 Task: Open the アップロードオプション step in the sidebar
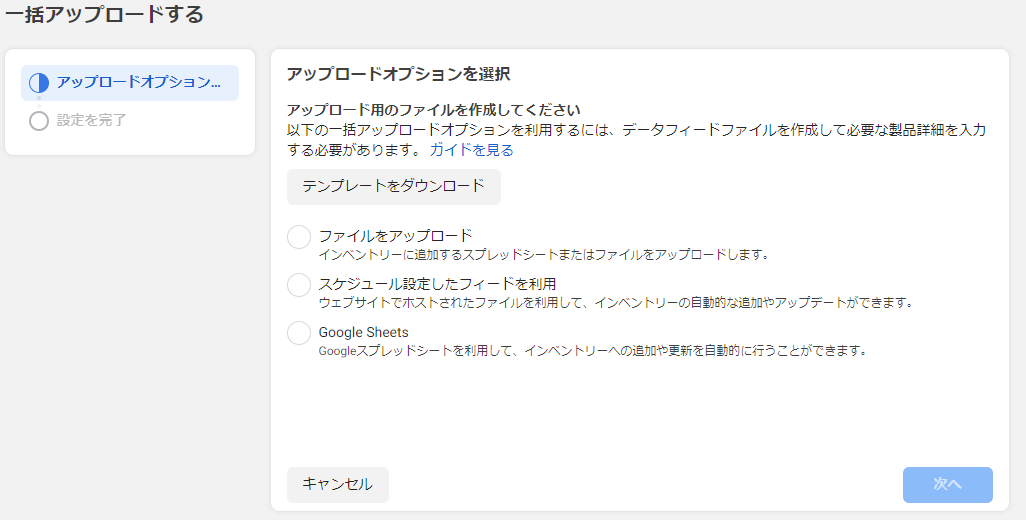pos(138,83)
